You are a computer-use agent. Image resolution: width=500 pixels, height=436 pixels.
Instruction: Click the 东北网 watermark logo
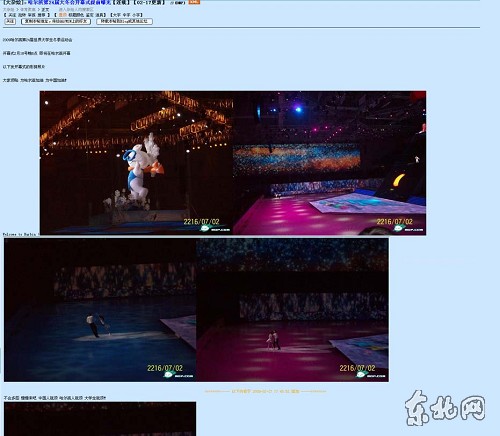click(445, 408)
